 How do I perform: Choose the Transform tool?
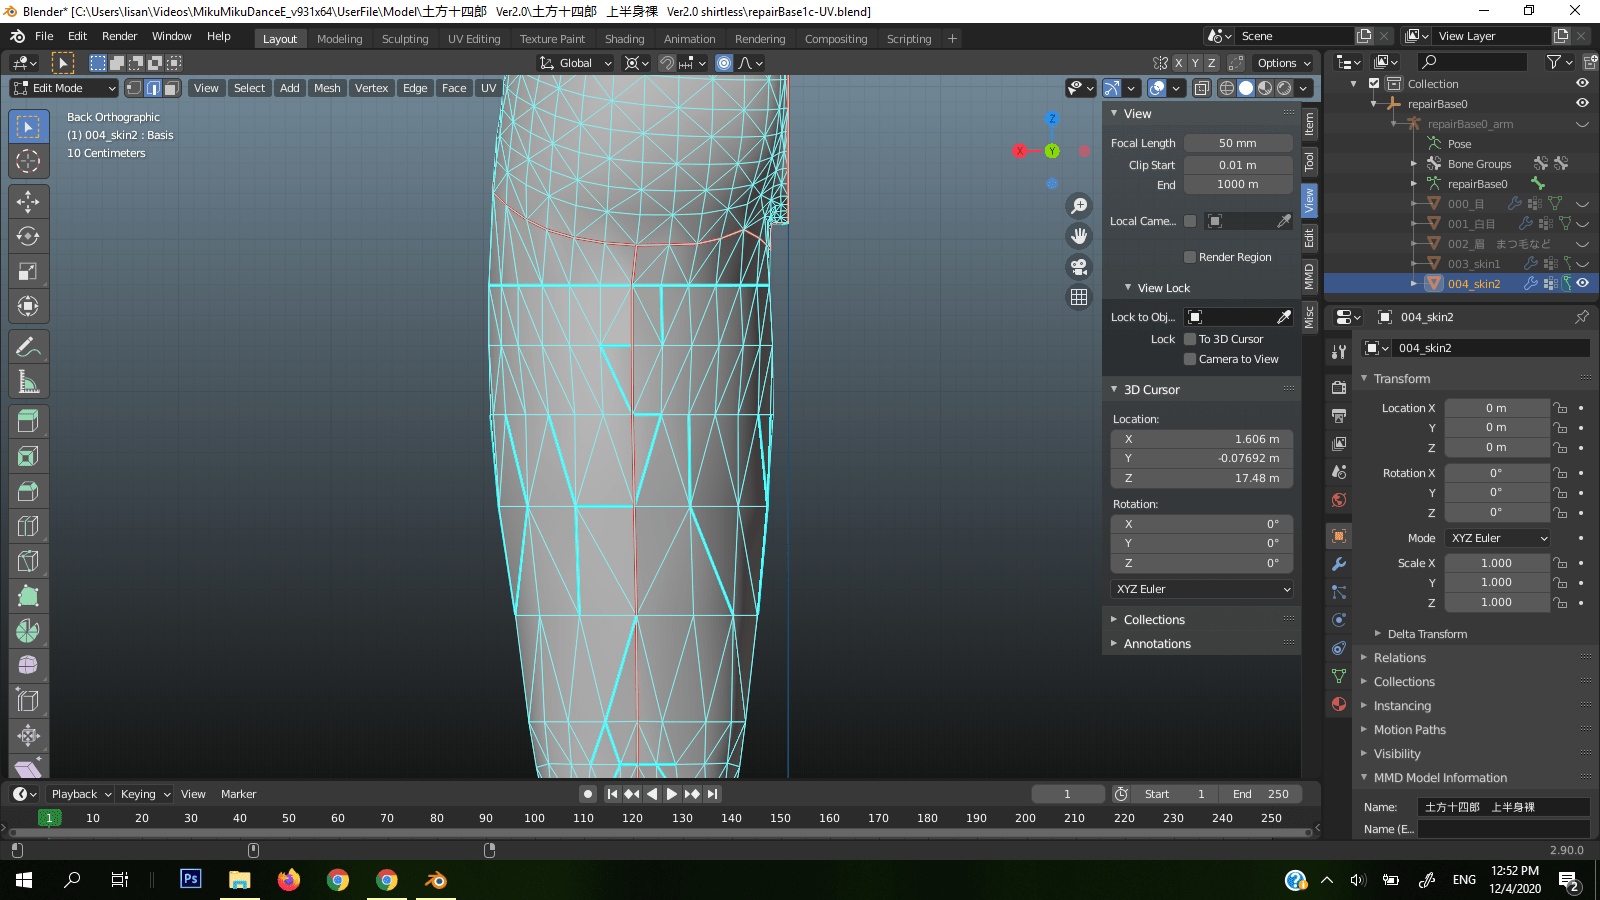point(28,306)
